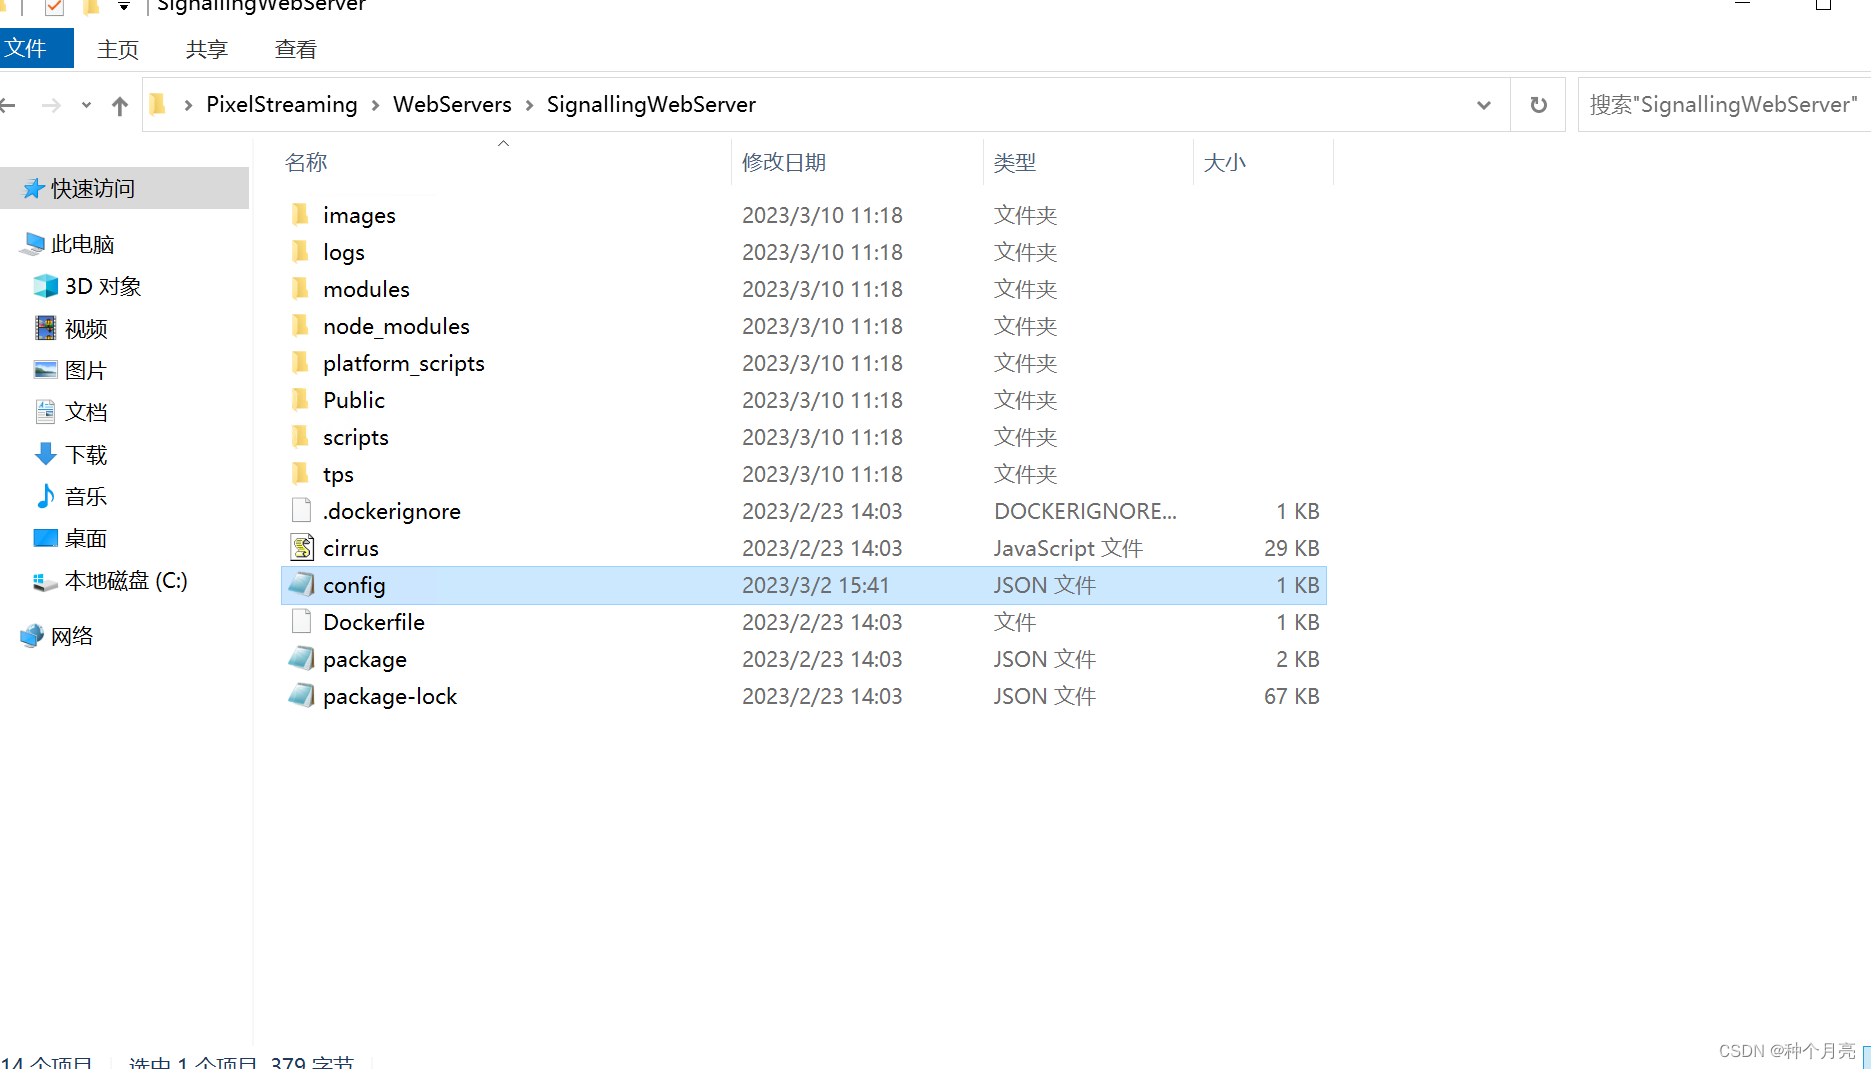Click the 'Dockerfile' file name
The width and height of the screenshot is (1871, 1069).
[374, 622]
